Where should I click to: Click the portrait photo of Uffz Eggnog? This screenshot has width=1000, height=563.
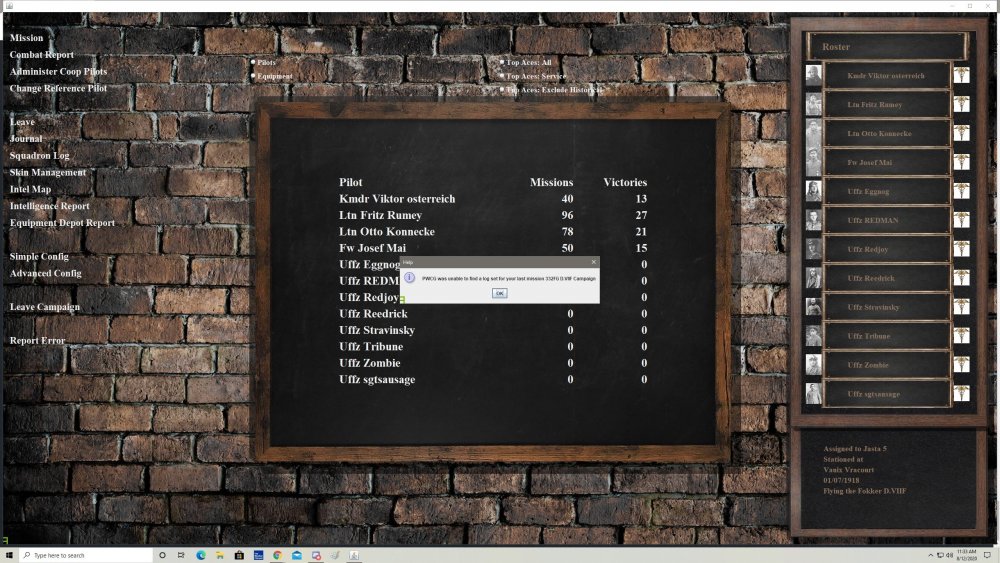813,191
